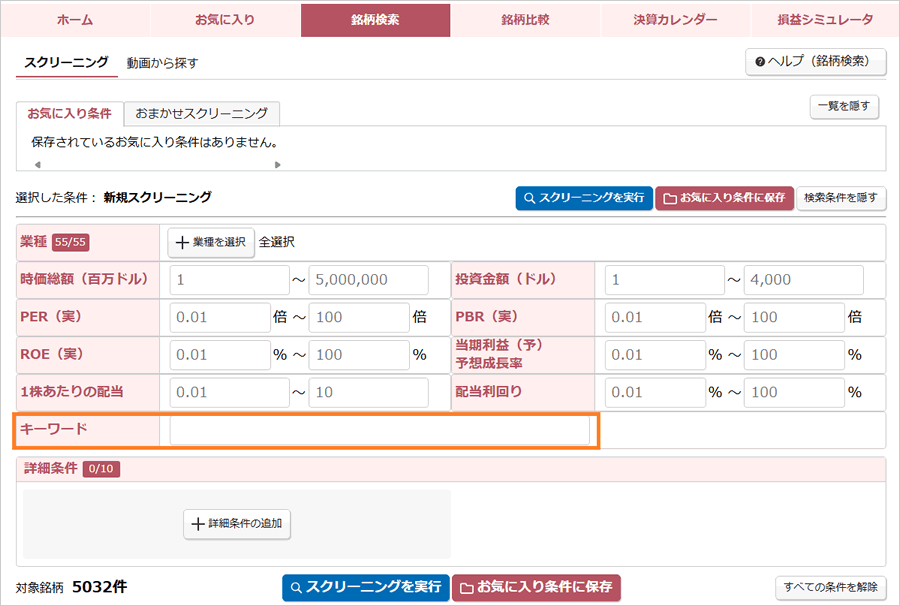This screenshot has width=900, height=606.
Task: Focus the 投資金額 maximum value field
Action: click(x=805, y=280)
